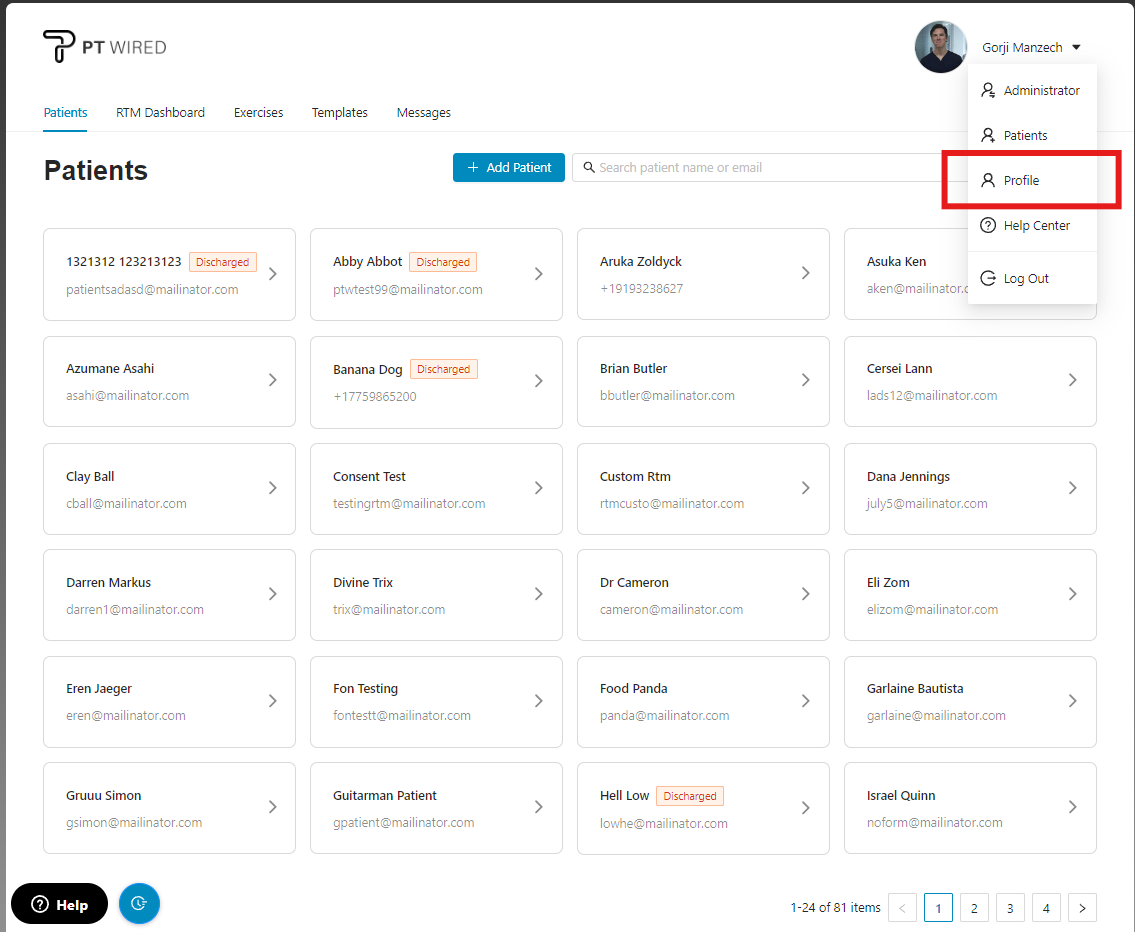Jump to page 3 in pagination
The width and height of the screenshot is (1135, 932).
coord(1010,908)
